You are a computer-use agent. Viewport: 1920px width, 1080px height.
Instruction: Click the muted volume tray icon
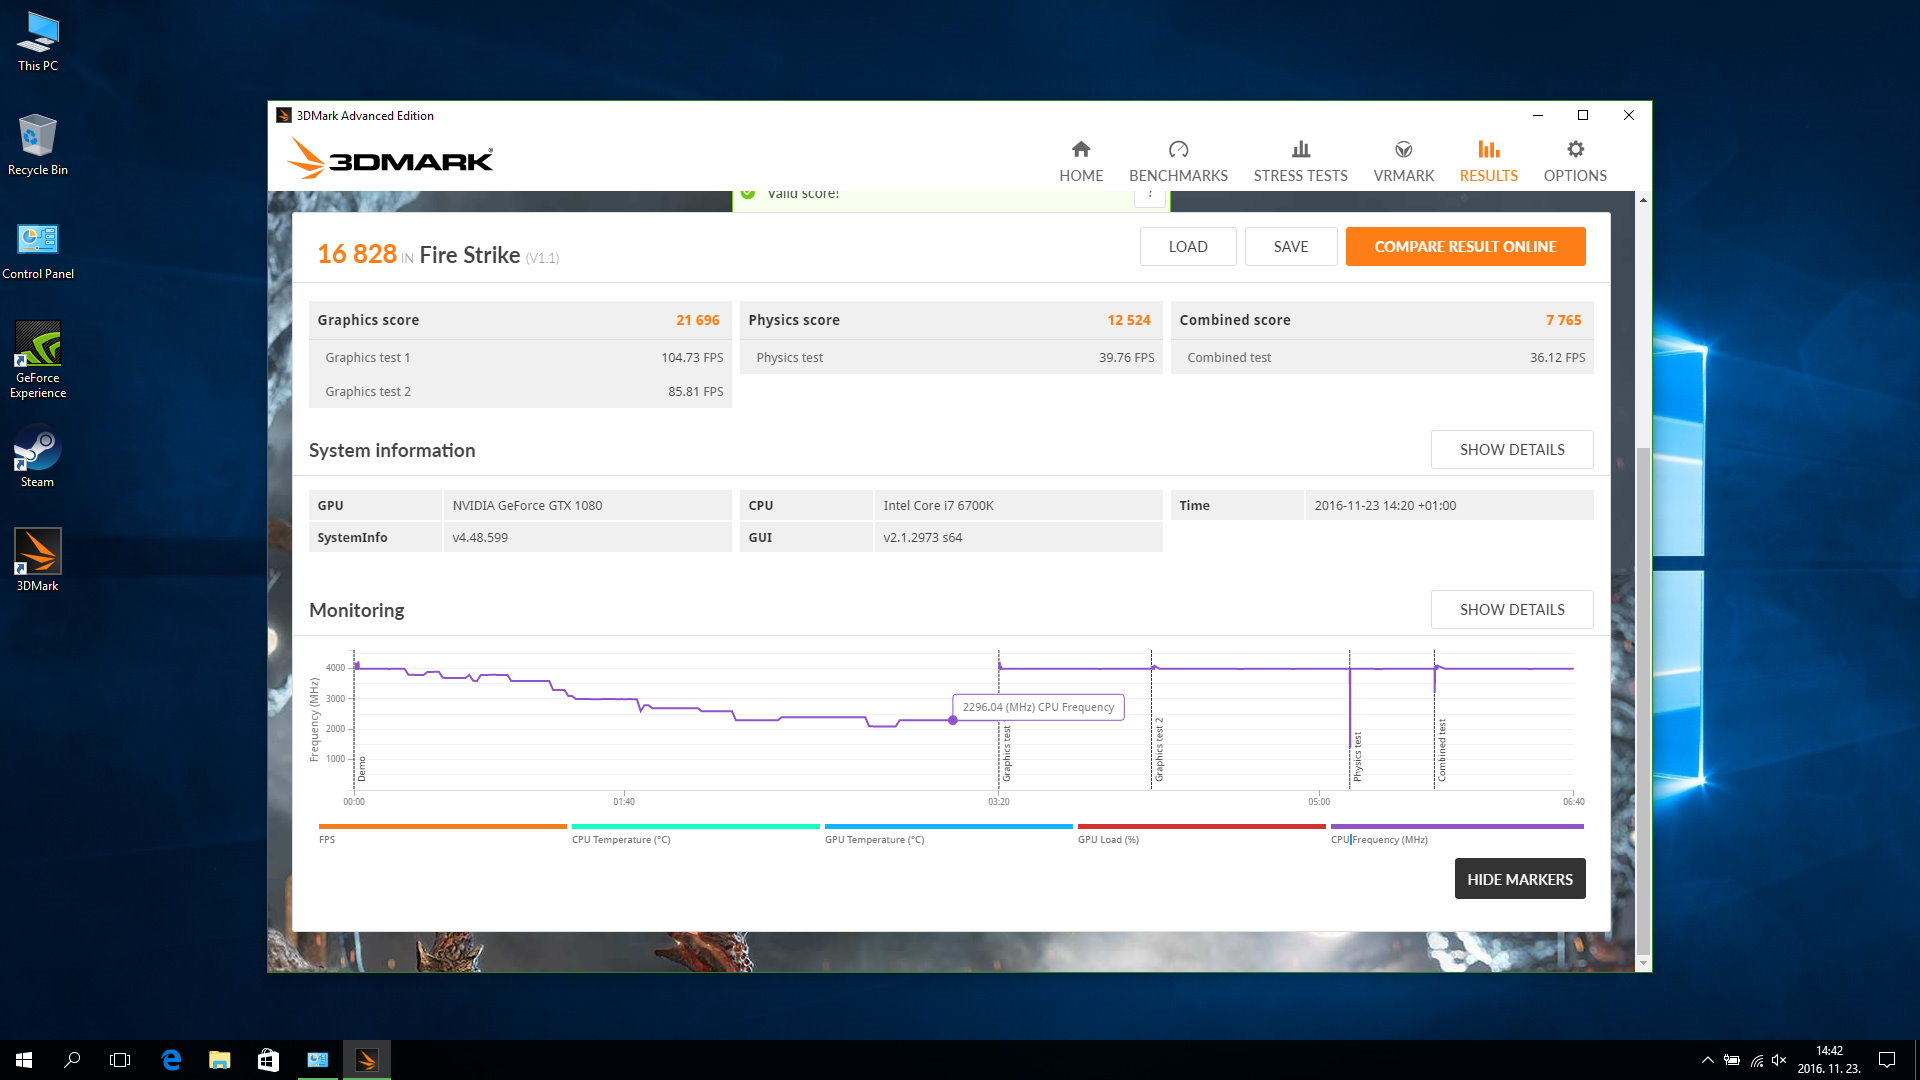coord(1780,1060)
